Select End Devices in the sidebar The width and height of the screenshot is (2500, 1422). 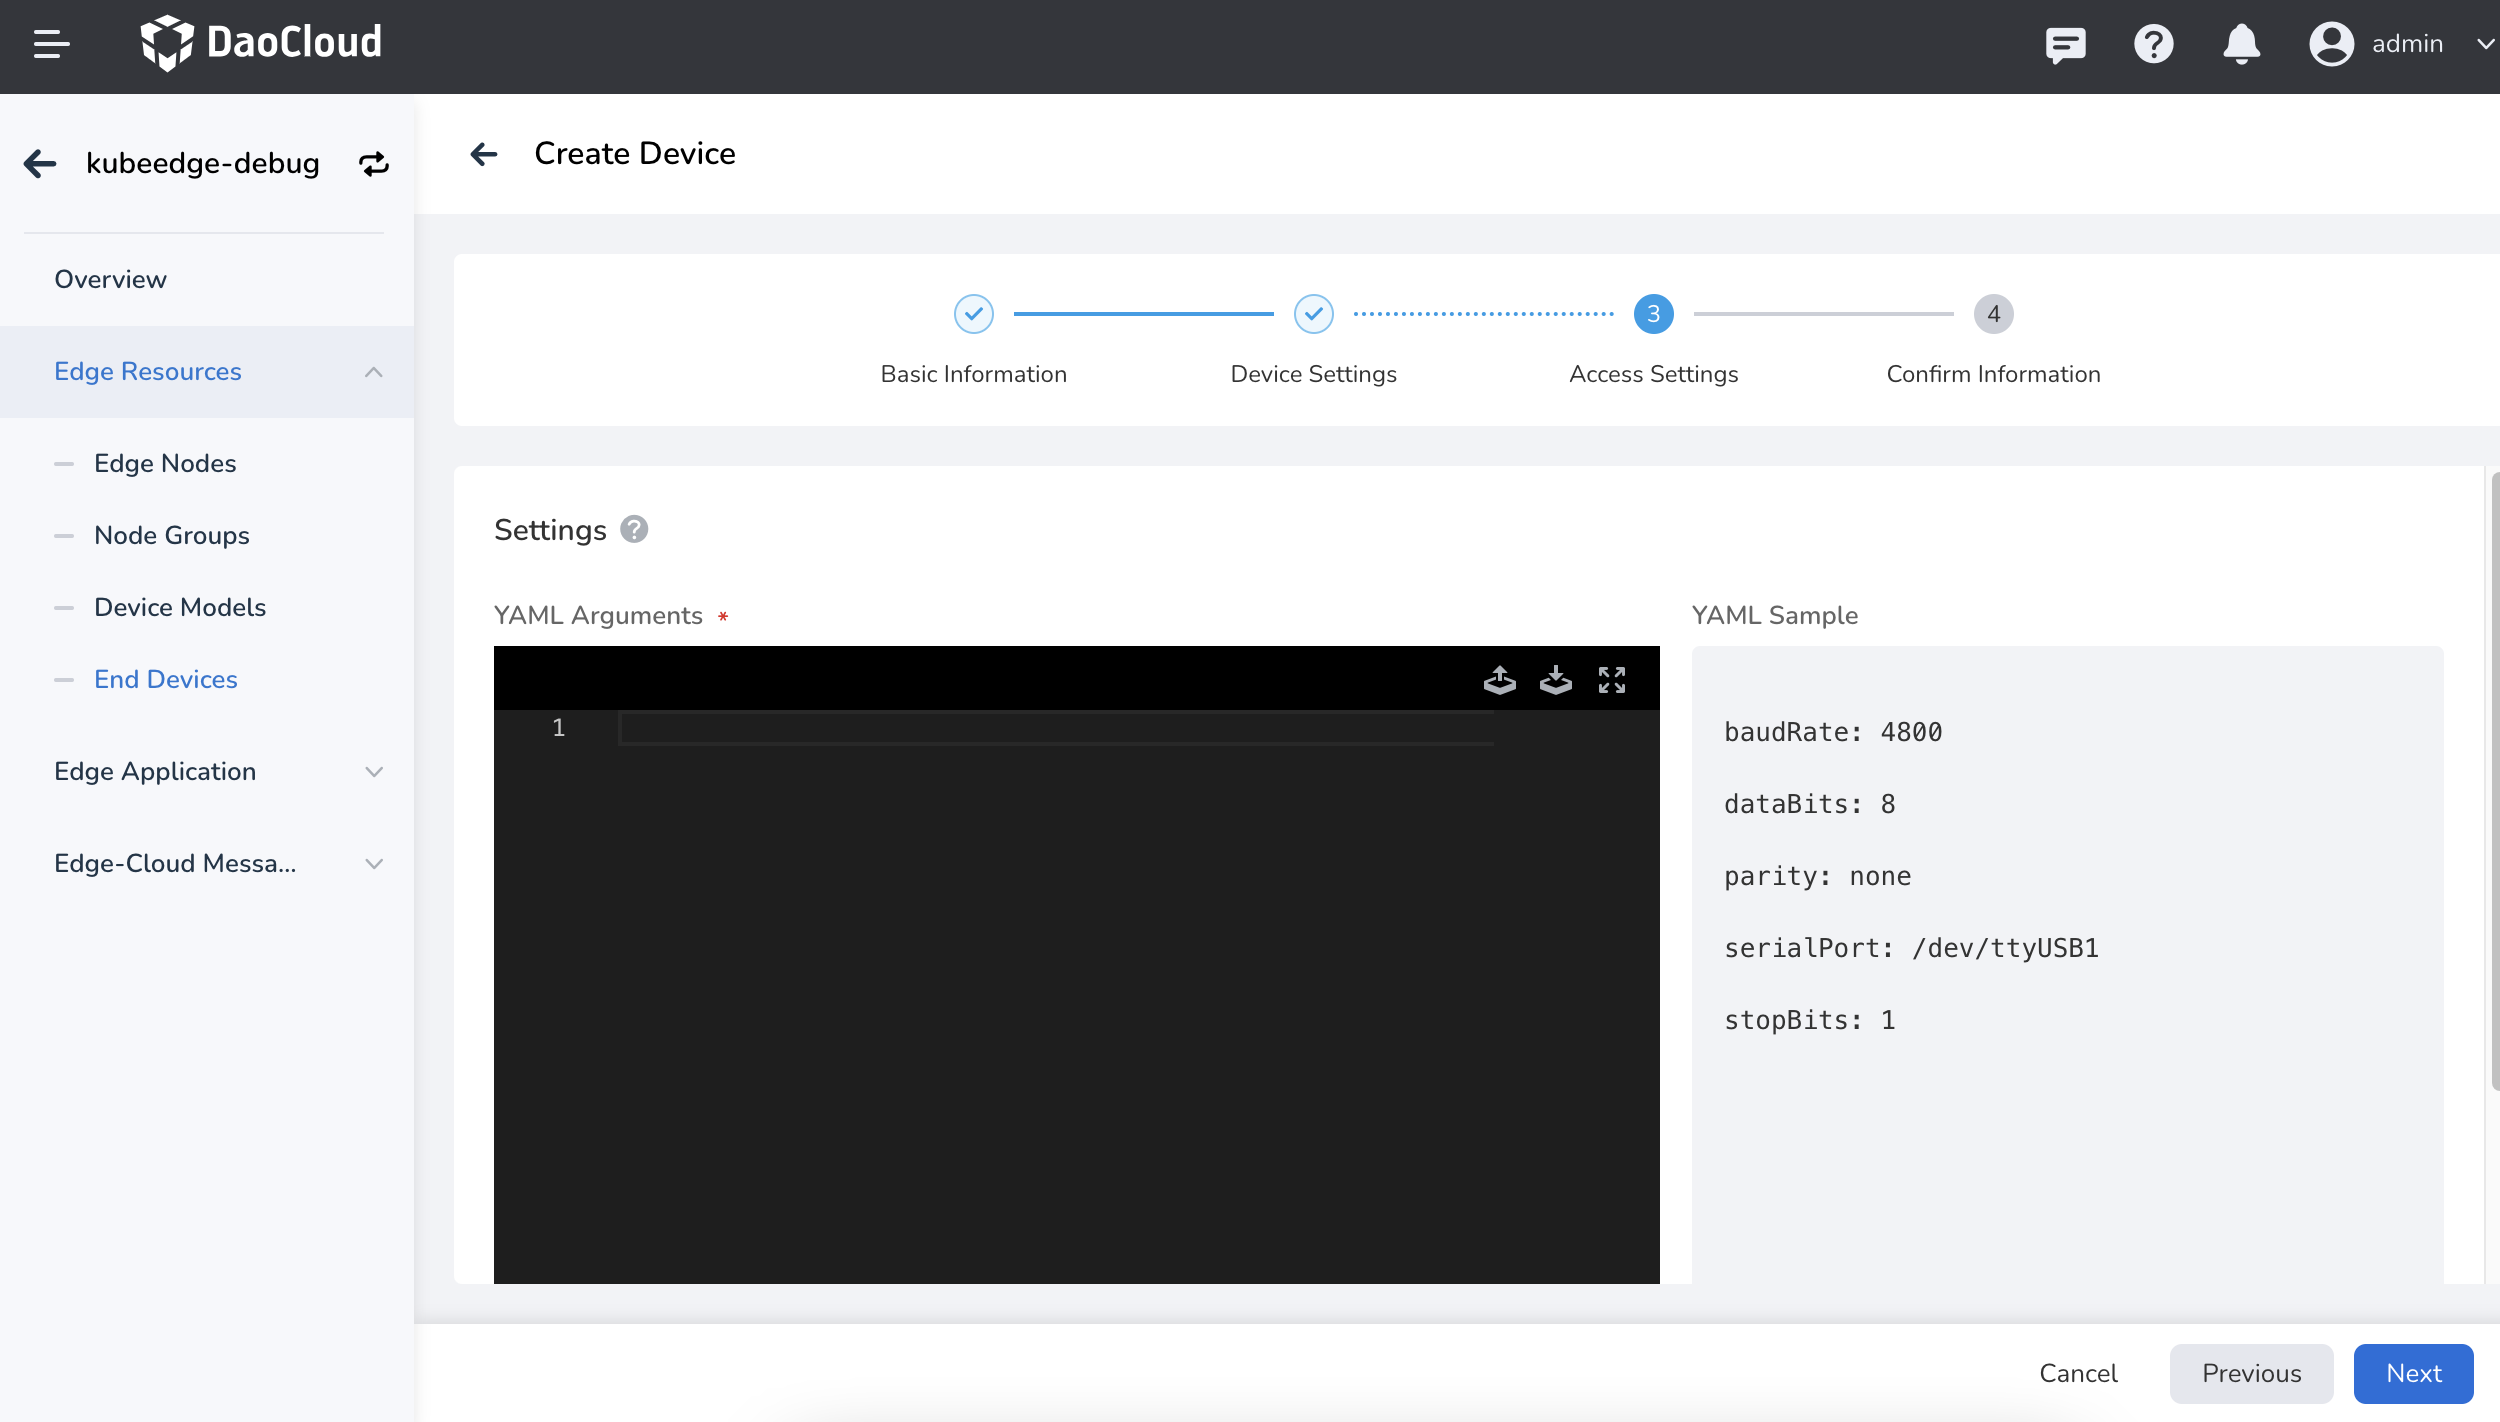click(x=166, y=679)
